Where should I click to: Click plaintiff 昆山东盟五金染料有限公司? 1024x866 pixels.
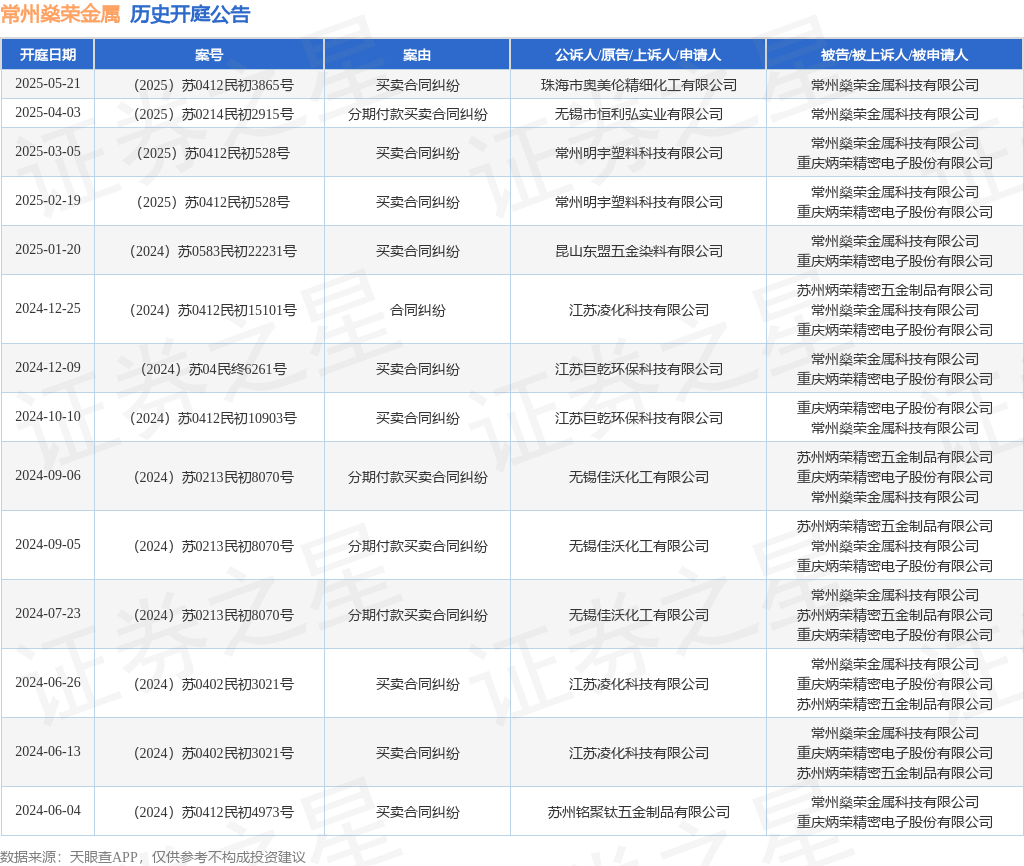(x=639, y=251)
